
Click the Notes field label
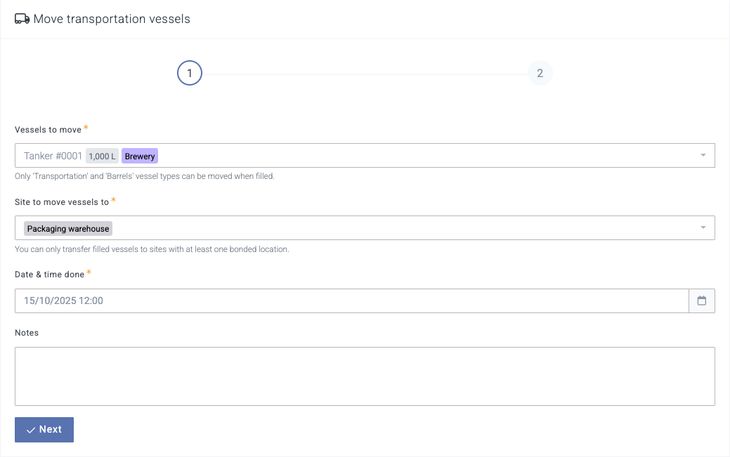(28, 332)
